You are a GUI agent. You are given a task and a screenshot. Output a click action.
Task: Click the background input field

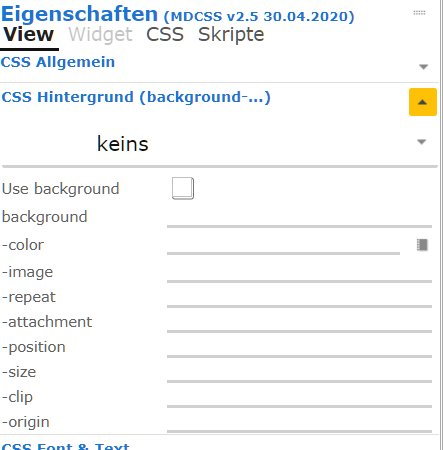[299, 218]
